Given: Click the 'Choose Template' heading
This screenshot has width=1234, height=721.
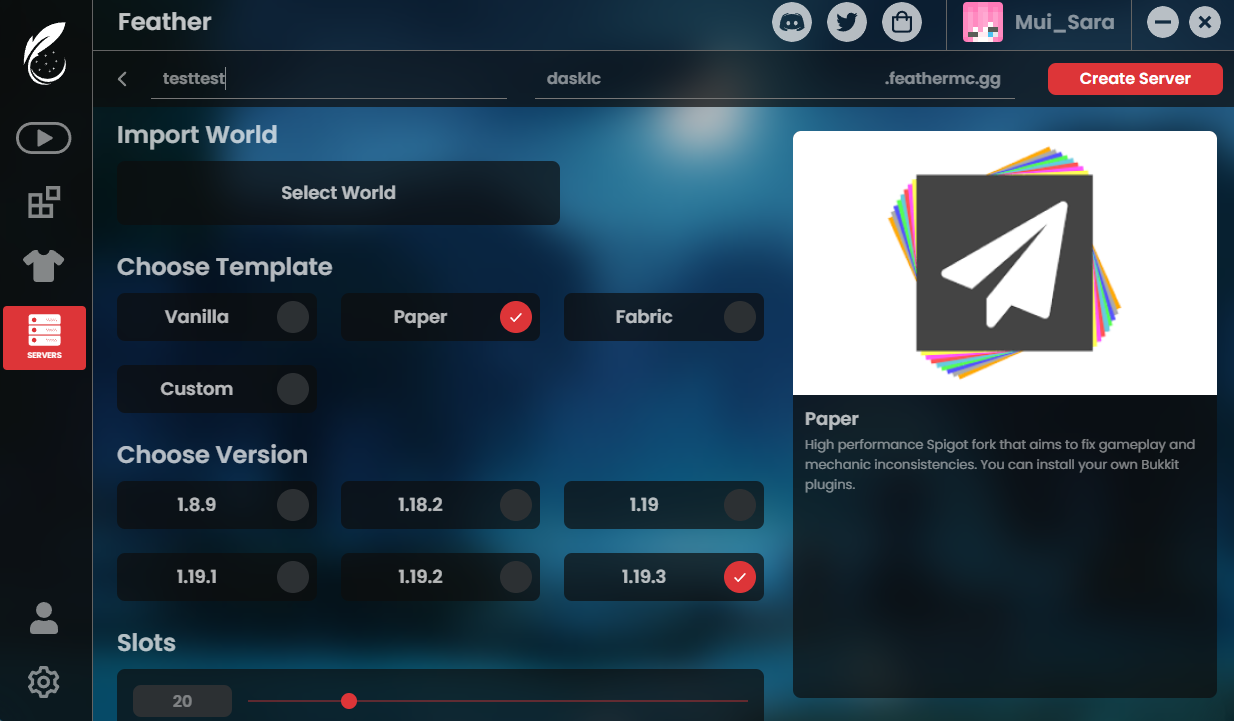Looking at the screenshot, I should pos(225,267).
